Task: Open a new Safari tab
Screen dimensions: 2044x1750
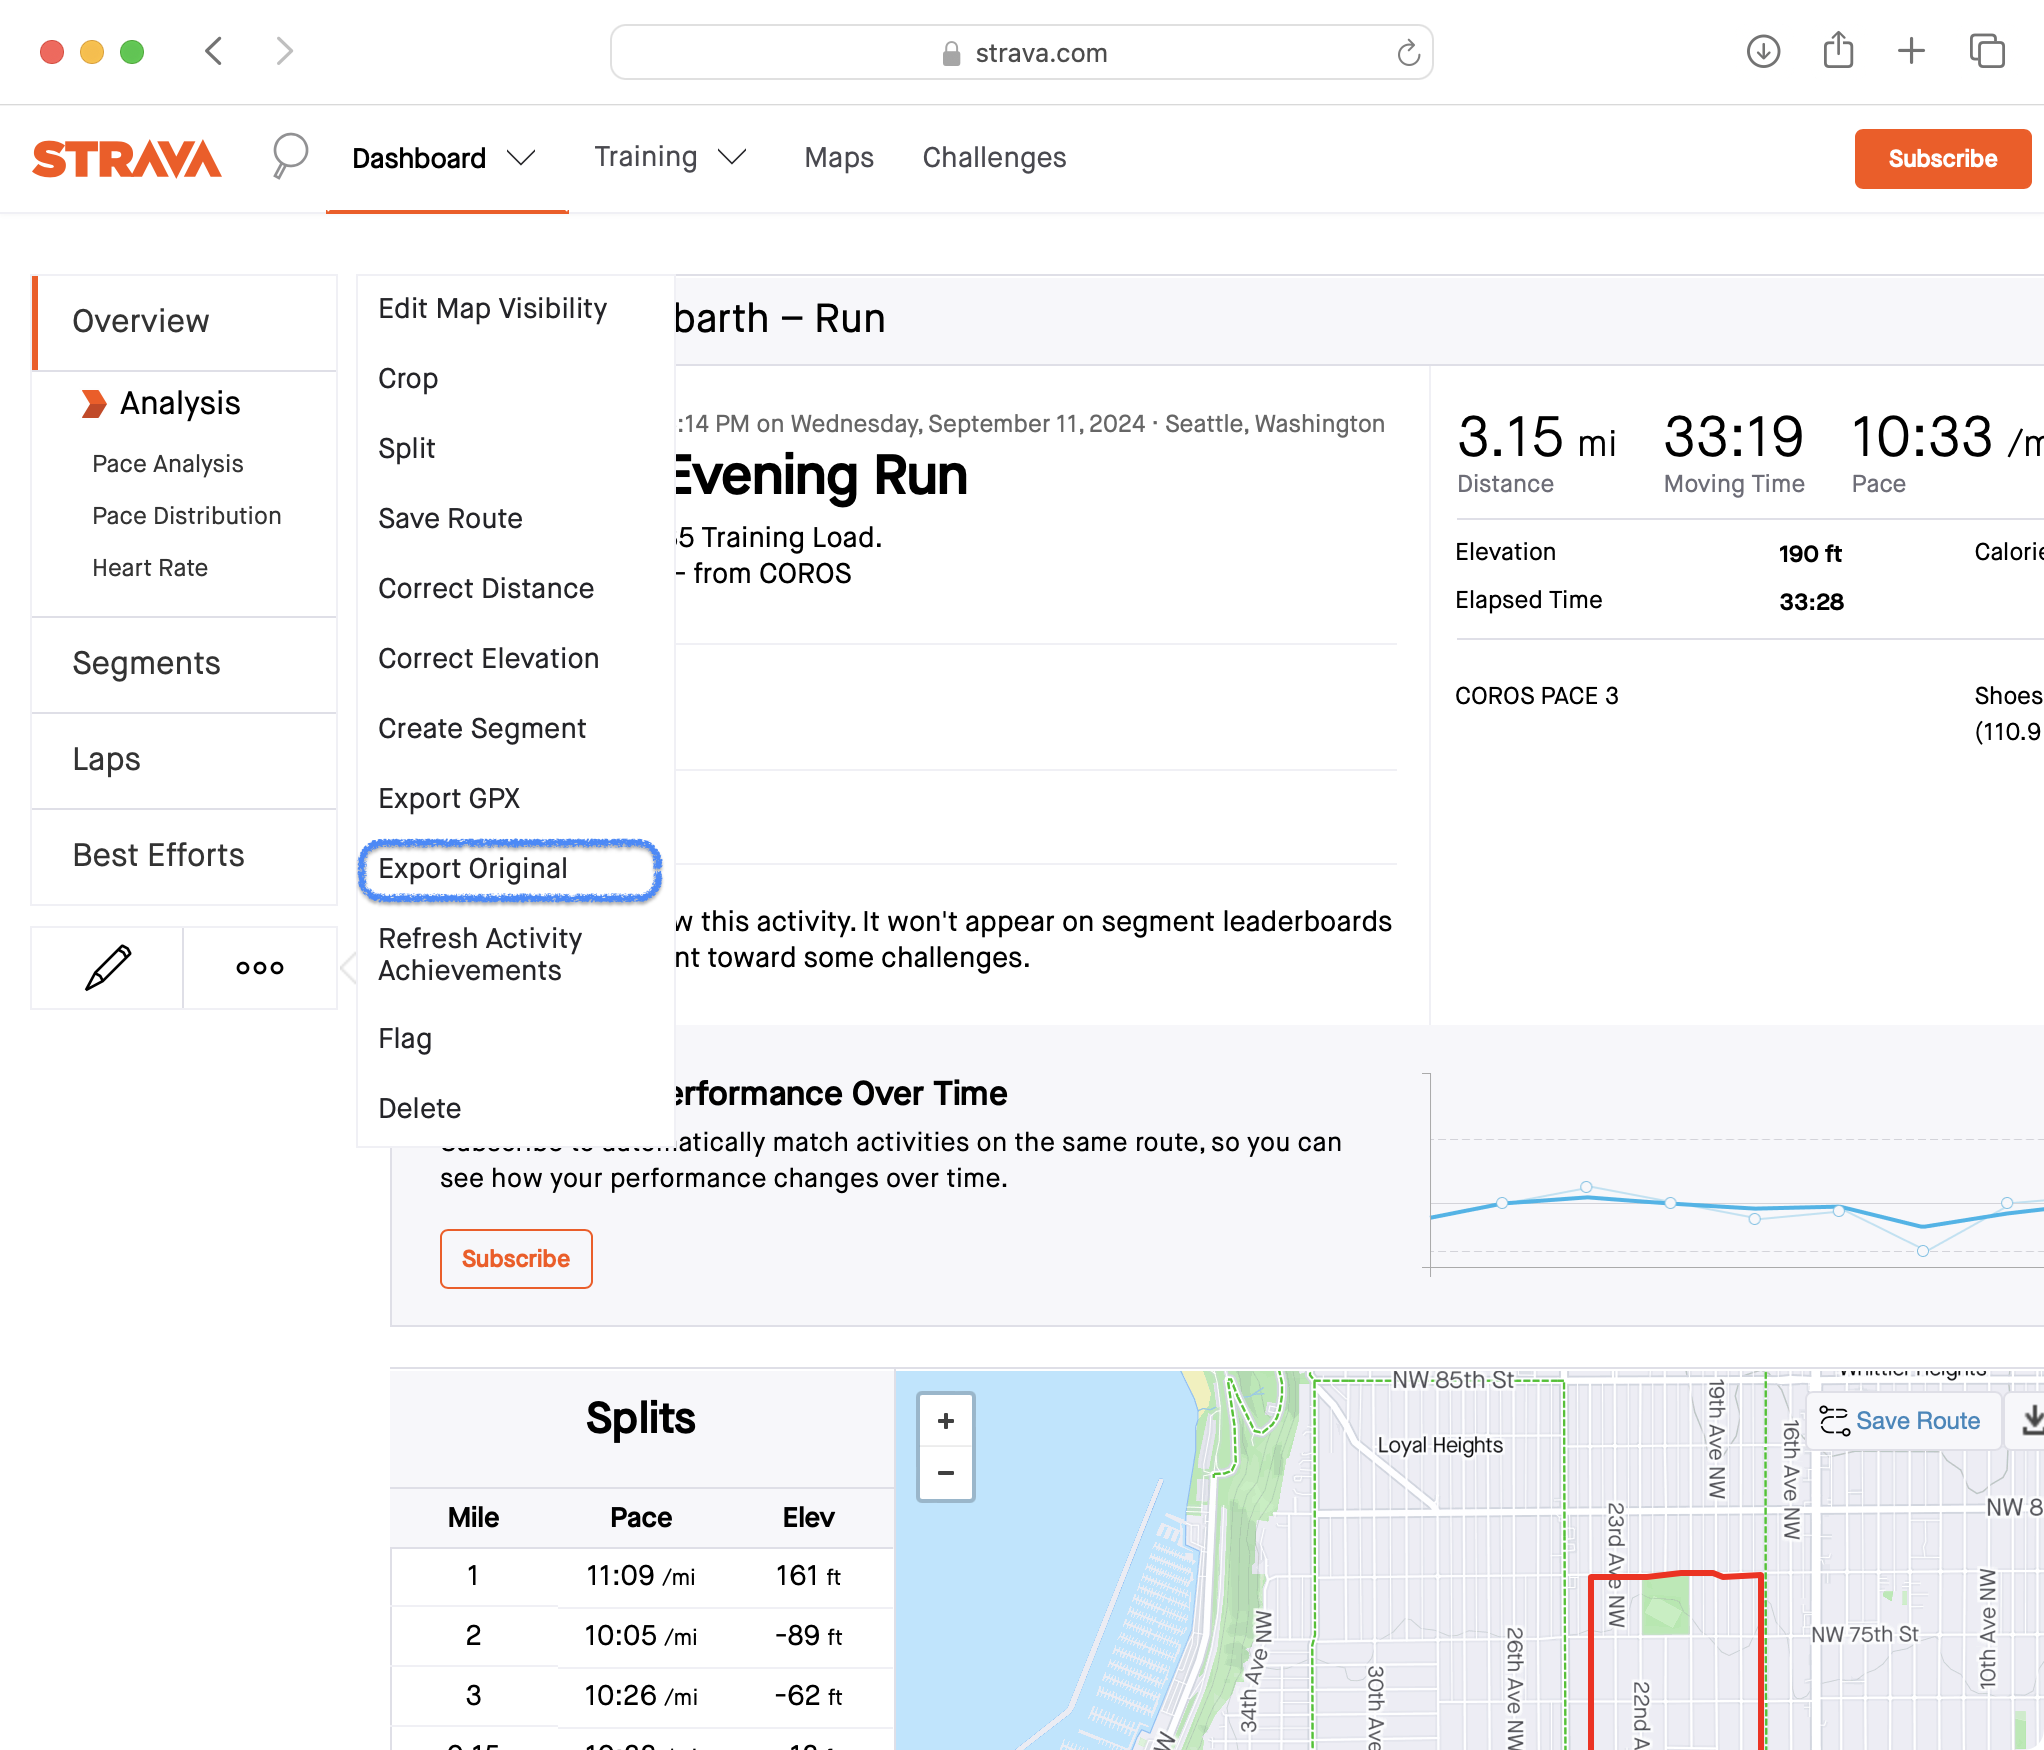Action: [x=1911, y=52]
